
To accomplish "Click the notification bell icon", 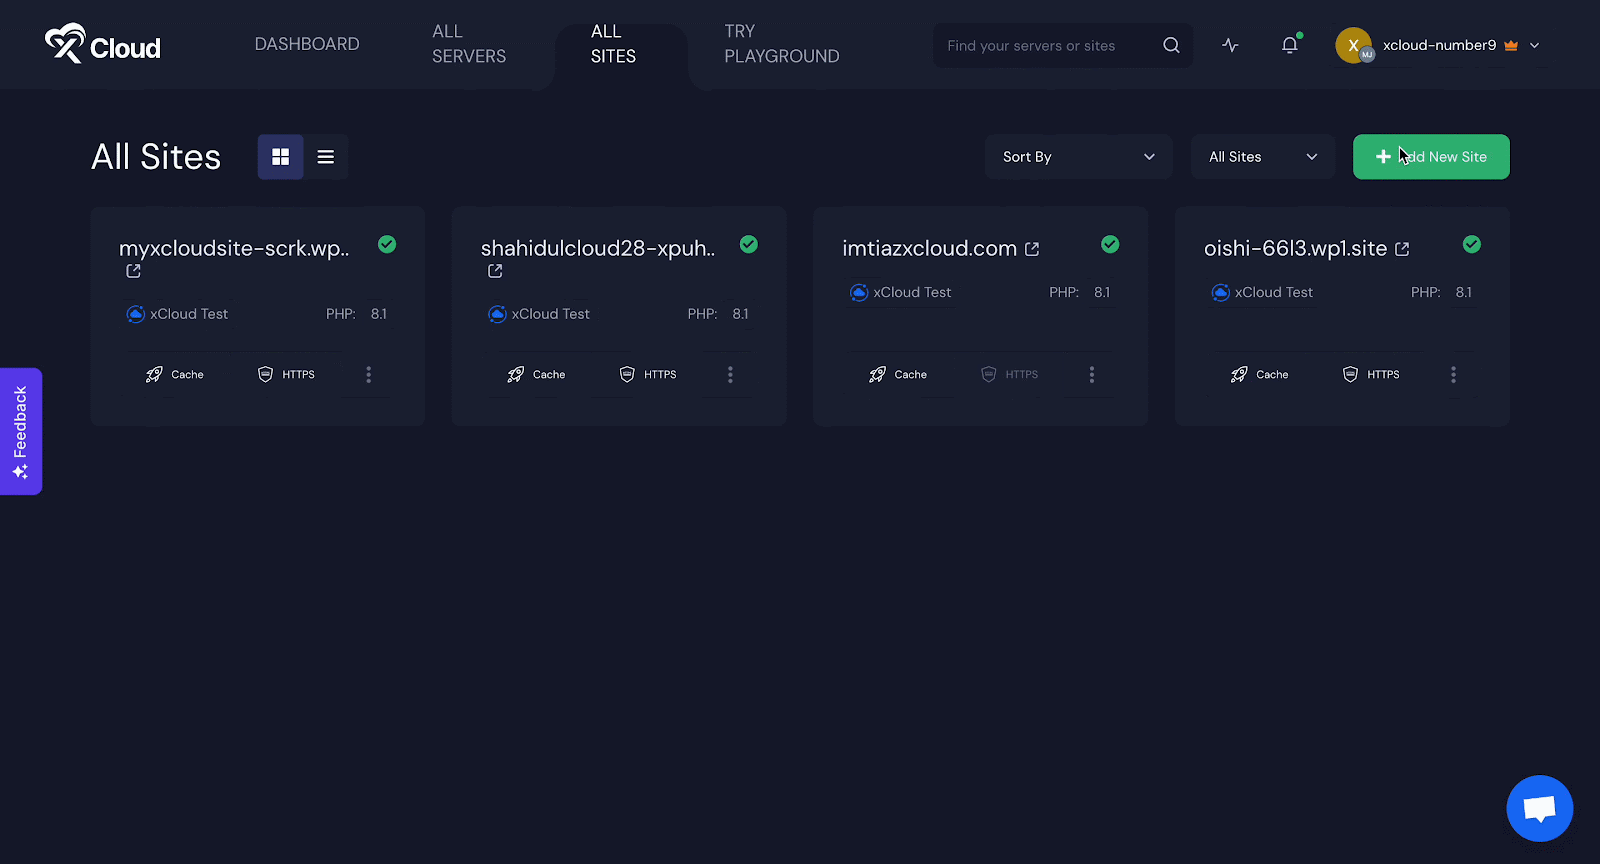I will point(1290,45).
